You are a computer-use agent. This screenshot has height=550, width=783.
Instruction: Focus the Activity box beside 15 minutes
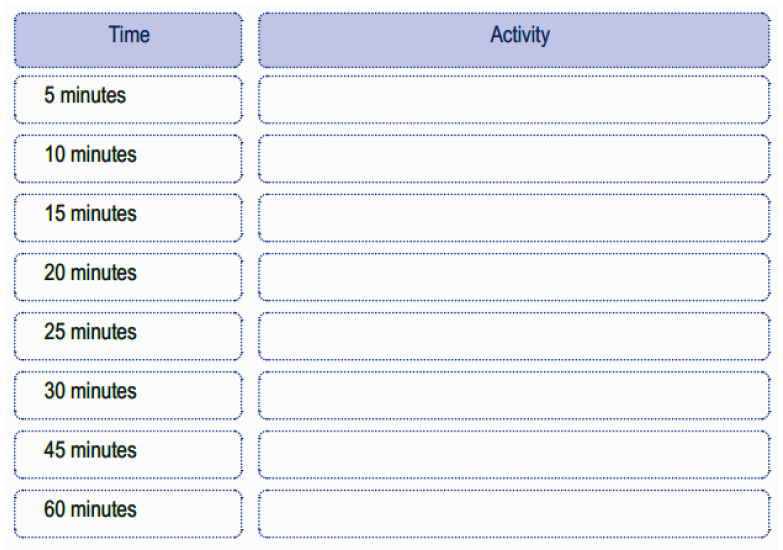pos(514,216)
